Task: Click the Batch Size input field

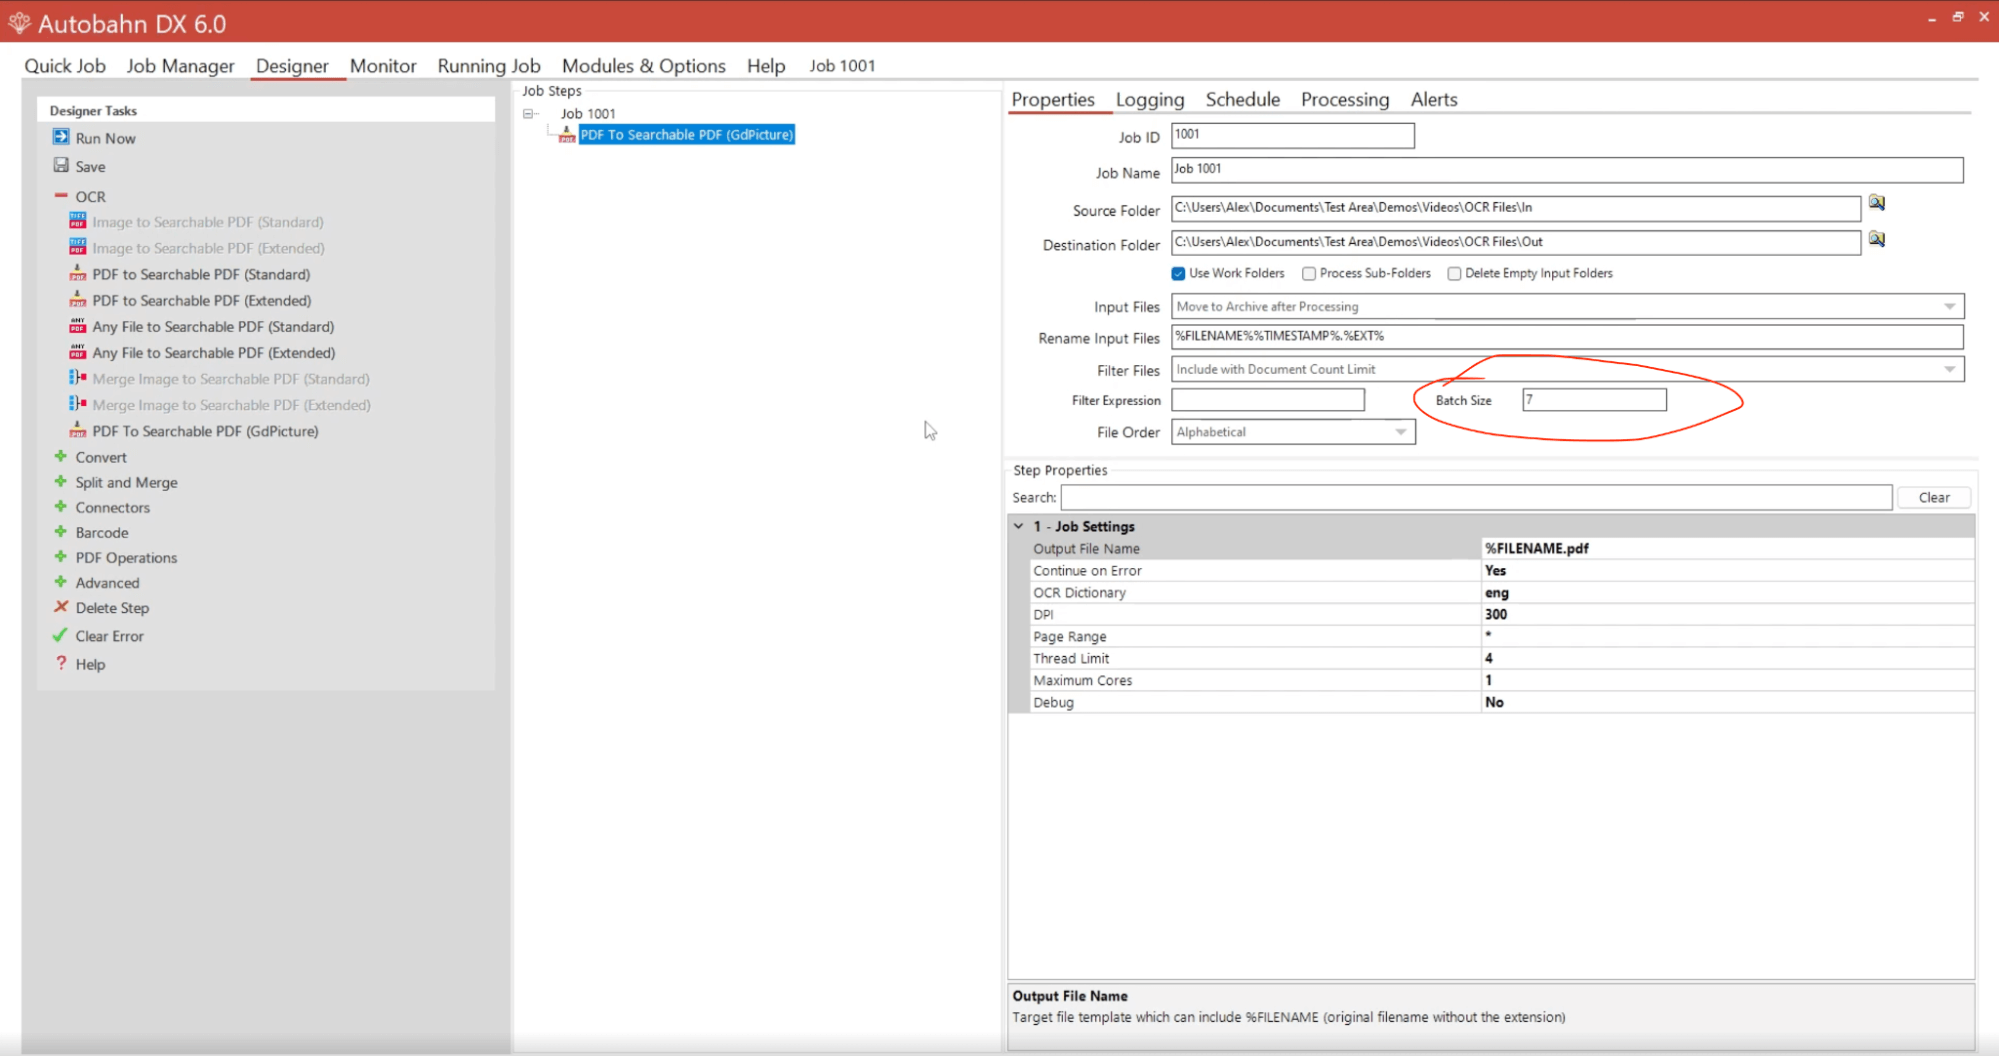Action: pos(1593,400)
